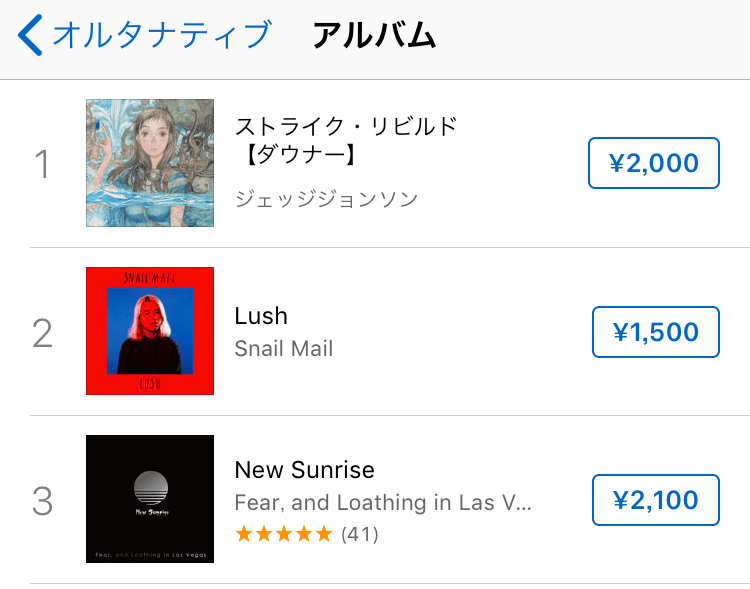Buy ストライク・リビルド album for ¥2,000
Screen dimensions: 750x589
(x=653, y=163)
